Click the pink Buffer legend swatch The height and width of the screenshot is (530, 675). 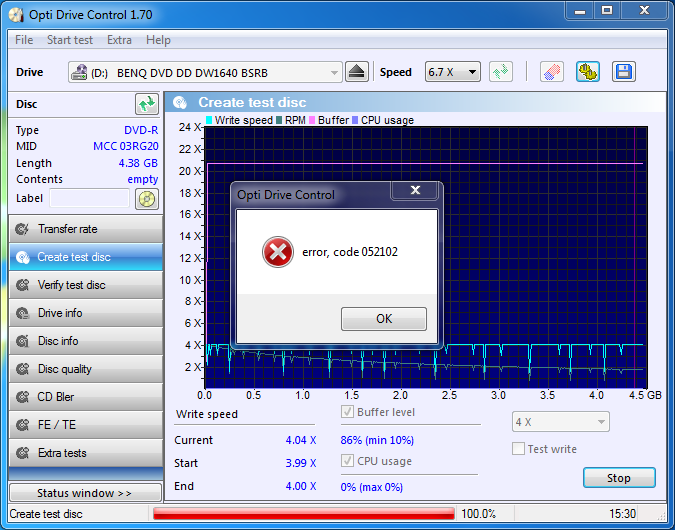coord(312,120)
